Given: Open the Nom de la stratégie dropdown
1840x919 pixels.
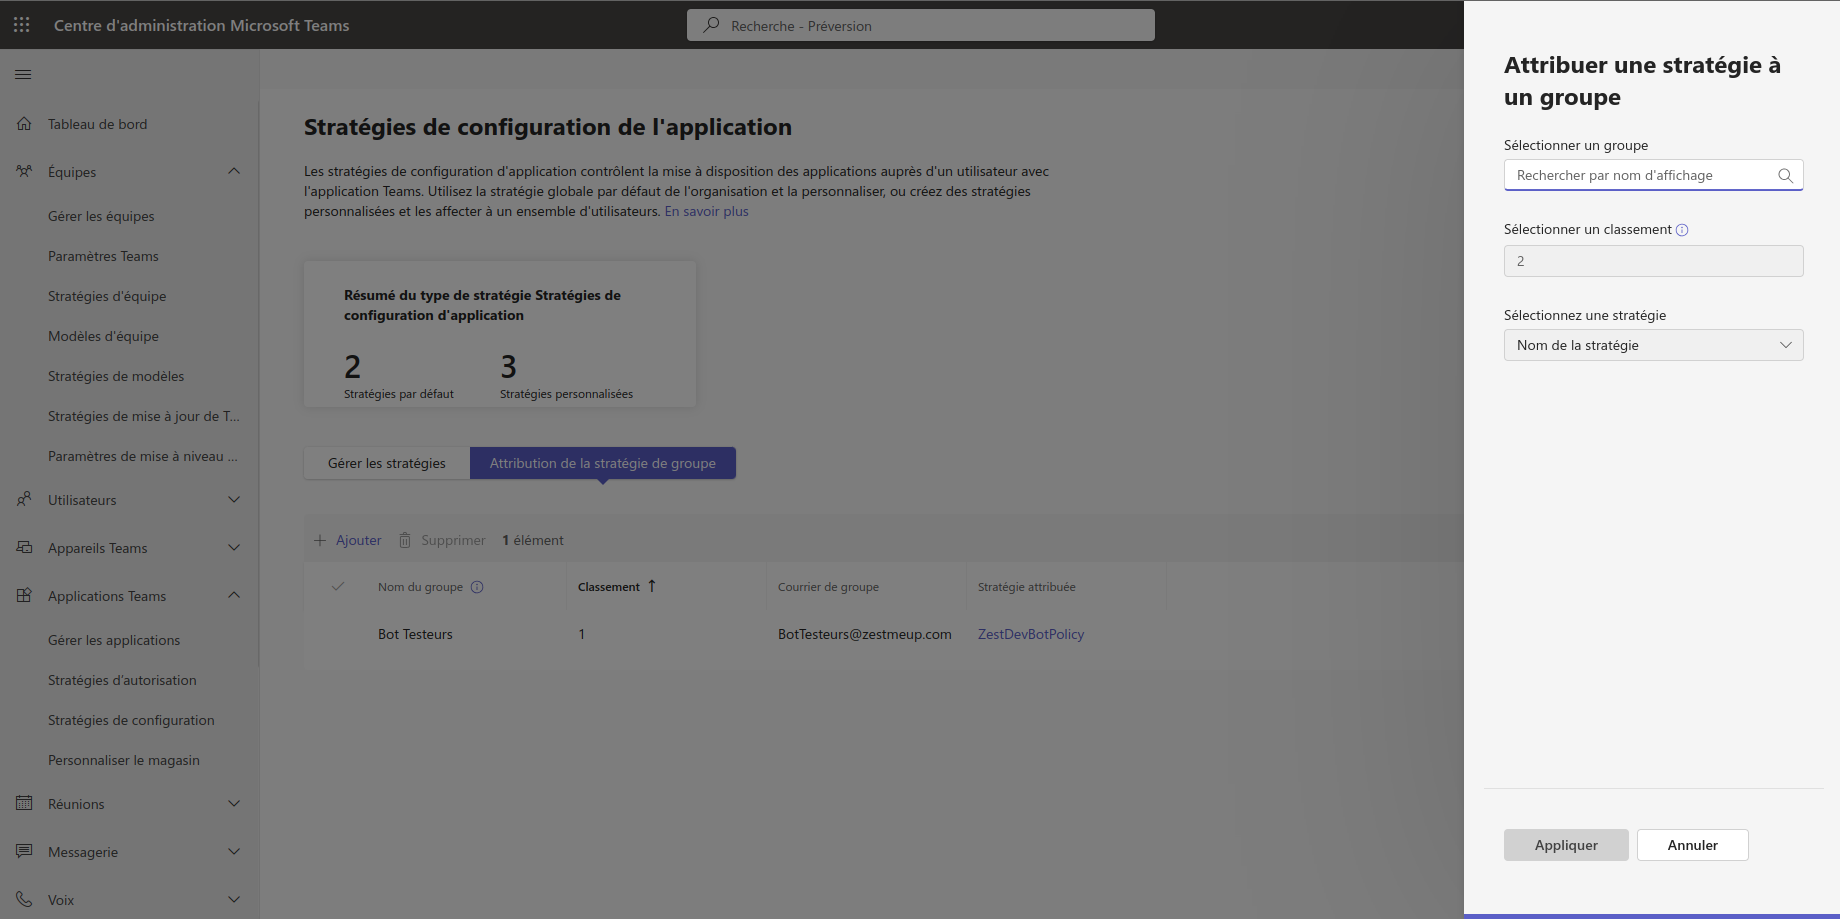Looking at the screenshot, I should [1653, 345].
